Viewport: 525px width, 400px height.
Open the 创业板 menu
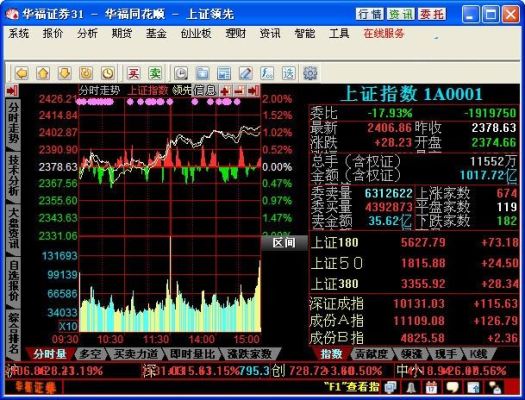pyautogui.click(x=196, y=33)
